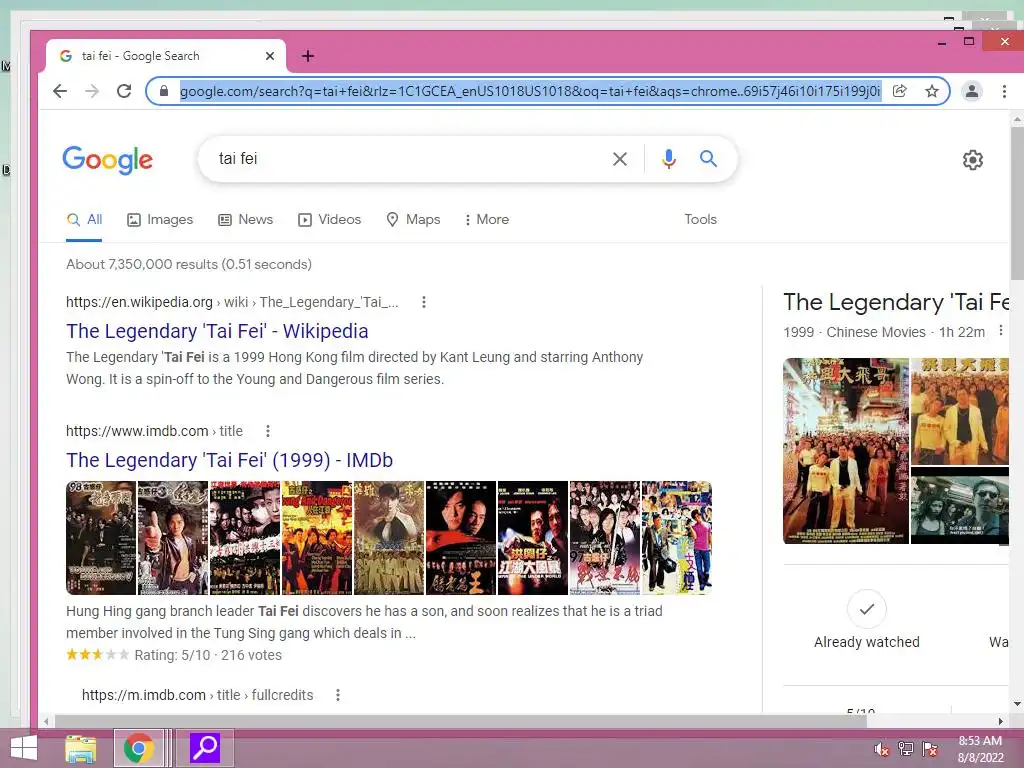Open The Legendary 'Tai Fei' - Wikipedia link

(x=217, y=331)
